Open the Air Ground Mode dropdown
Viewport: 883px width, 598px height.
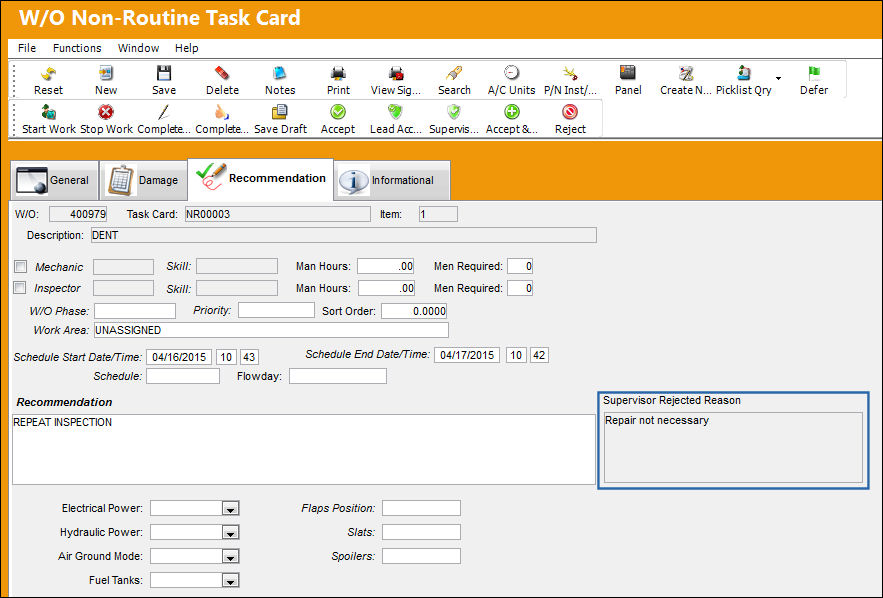pyautogui.click(x=230, y=556)
